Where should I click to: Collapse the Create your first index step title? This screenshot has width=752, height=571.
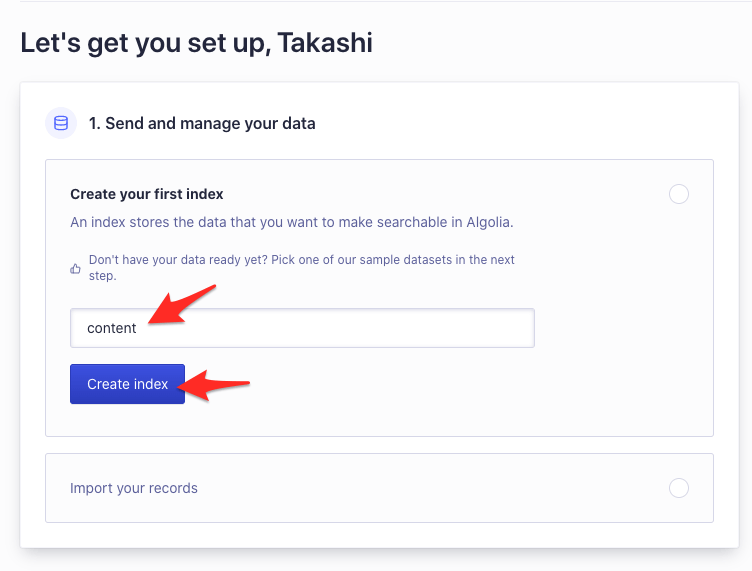point(147,194)
